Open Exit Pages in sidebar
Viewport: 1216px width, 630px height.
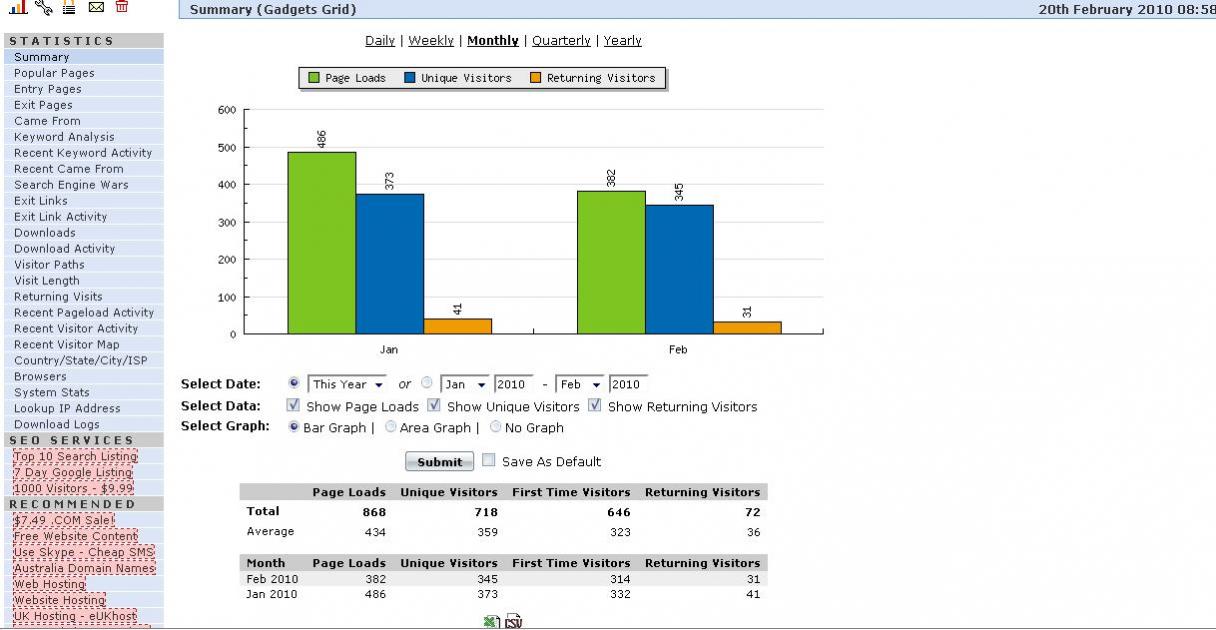(84, 105)
